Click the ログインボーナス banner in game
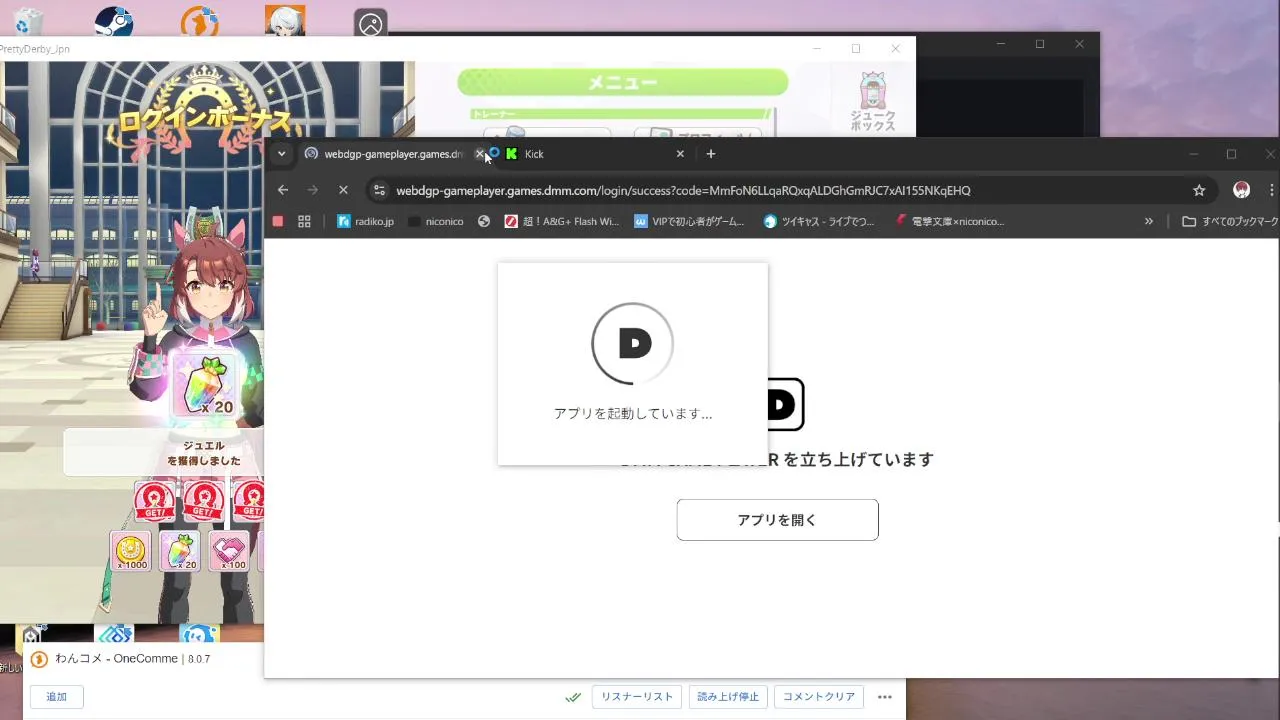 tap(205, 121)
